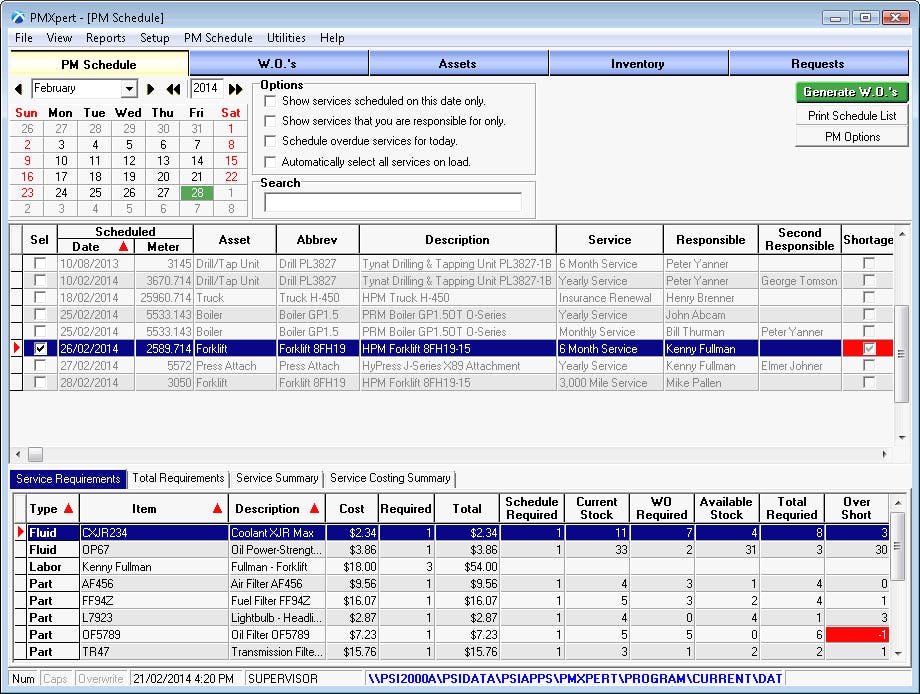The height and width of the screenshot is (694, 920).
Task: Switch to the W.O.'s tab
Action: (279, 63)
